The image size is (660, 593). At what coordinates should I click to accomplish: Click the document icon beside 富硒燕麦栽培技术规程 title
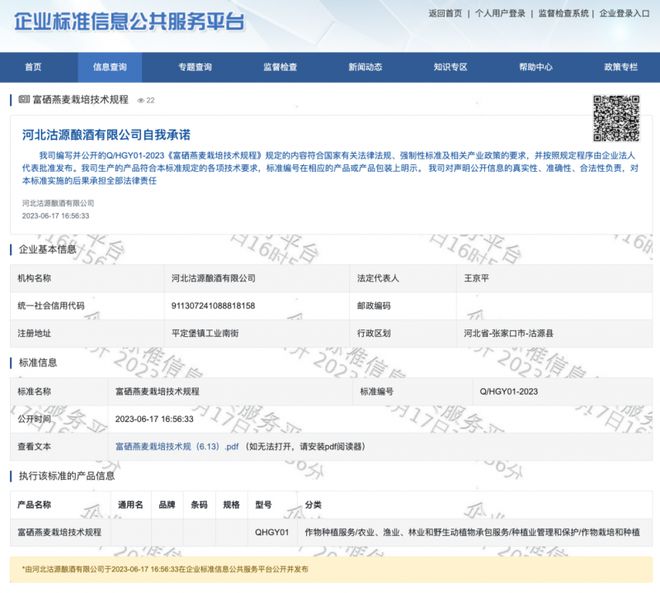24,99
